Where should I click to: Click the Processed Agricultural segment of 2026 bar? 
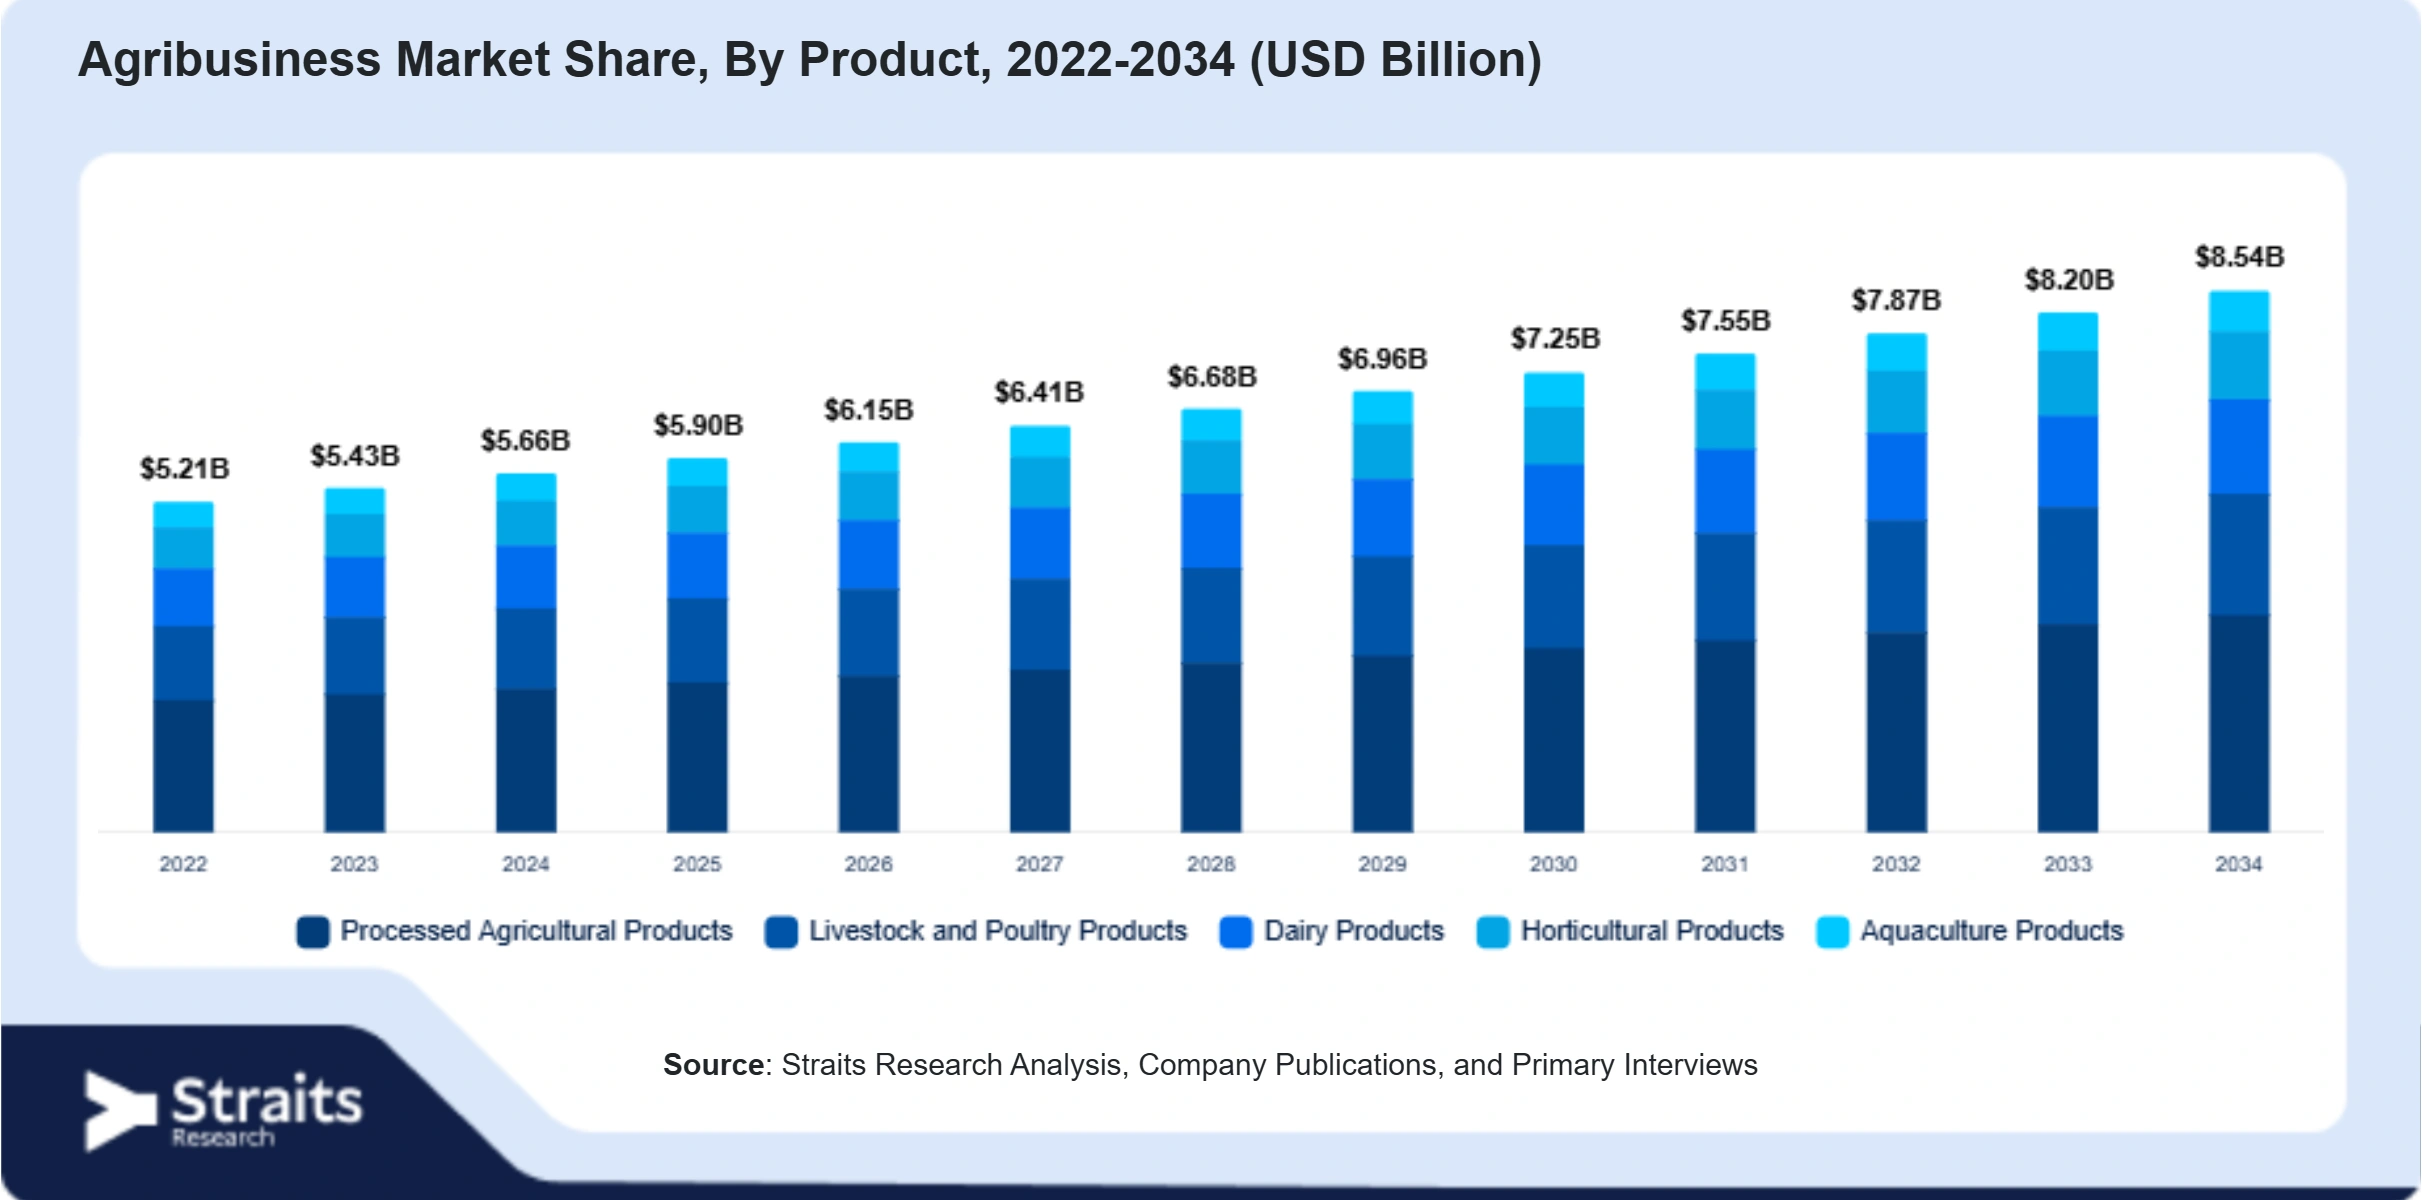click(869, 754)
